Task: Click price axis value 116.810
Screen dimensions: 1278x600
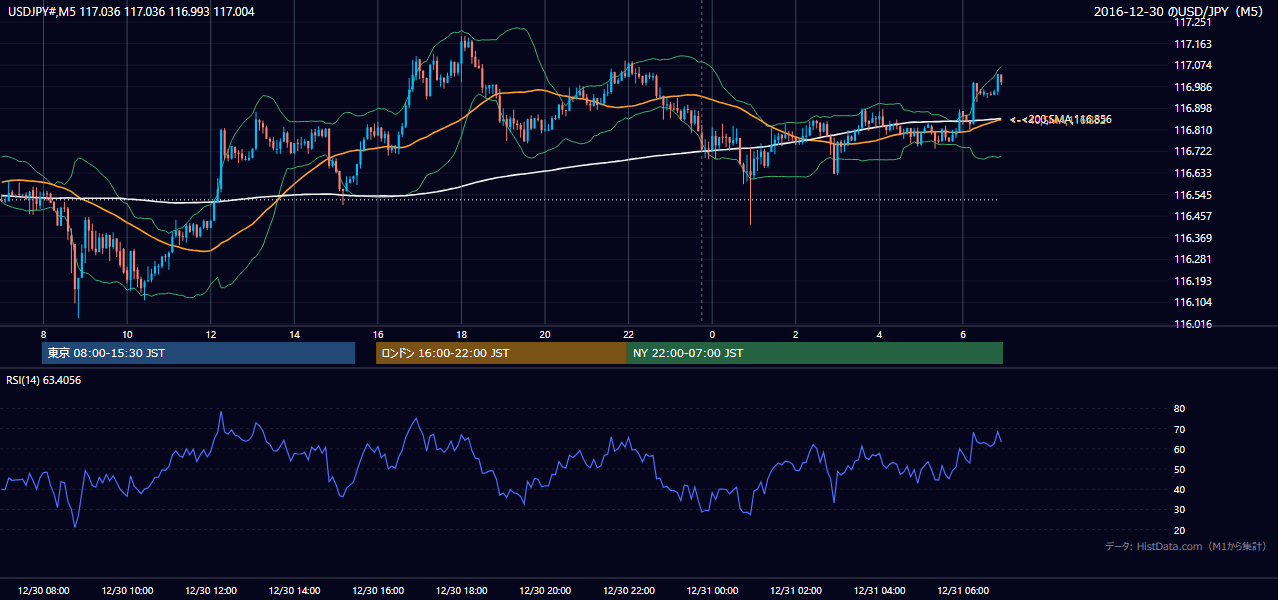Action: pyautogui.click(x=1193, y=130)
